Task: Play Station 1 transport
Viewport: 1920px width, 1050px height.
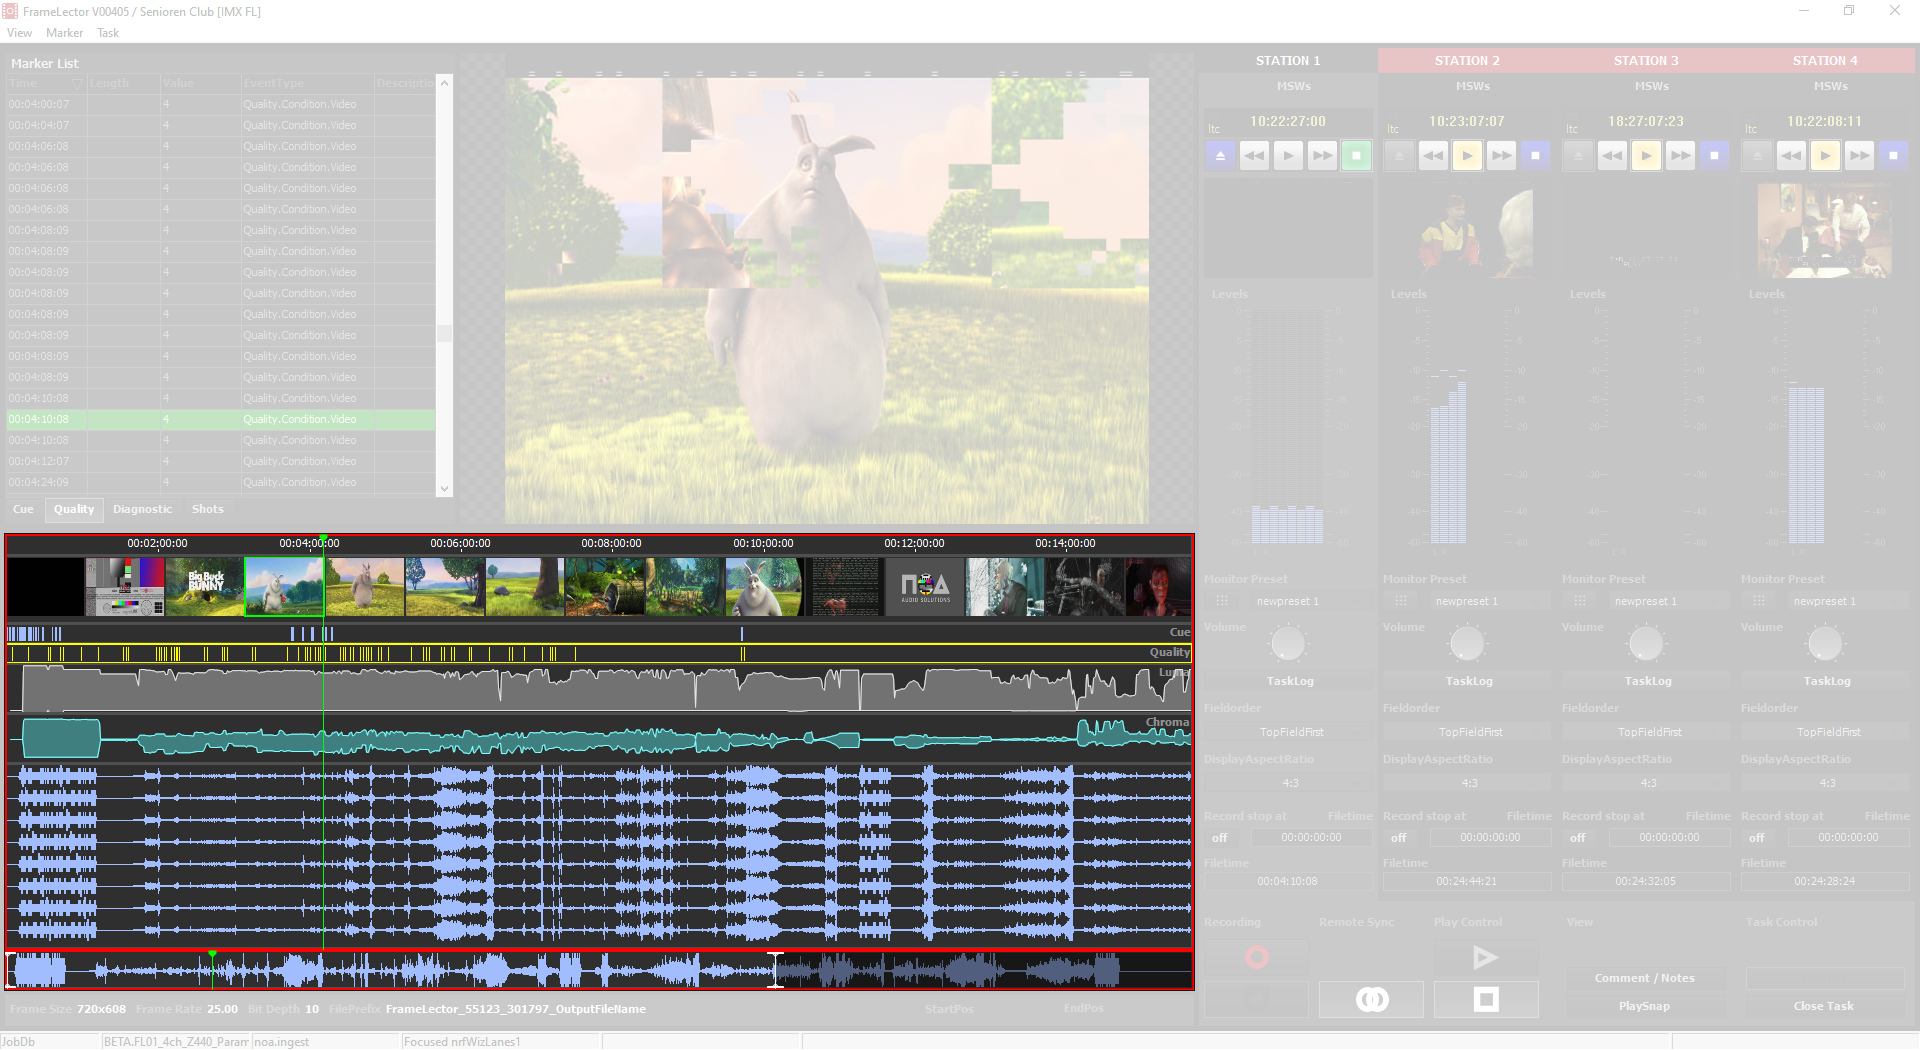Action: 1288,156
